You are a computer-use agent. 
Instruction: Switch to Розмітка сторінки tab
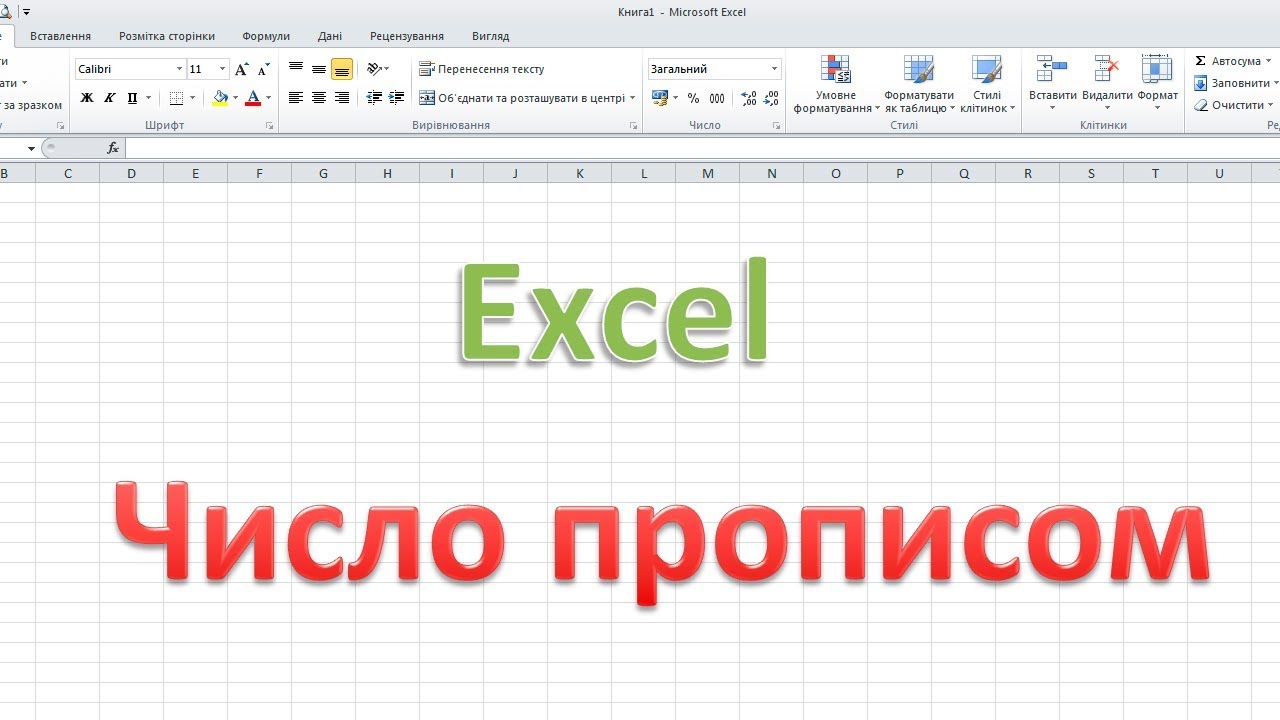pos(167,36)
